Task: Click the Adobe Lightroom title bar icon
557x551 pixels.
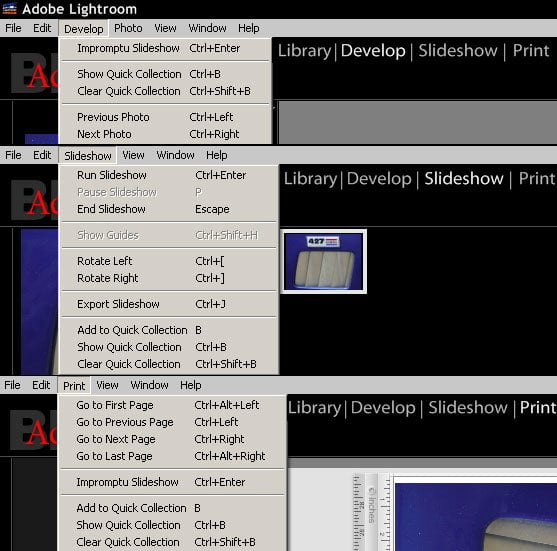Action: tap(9, 9)
